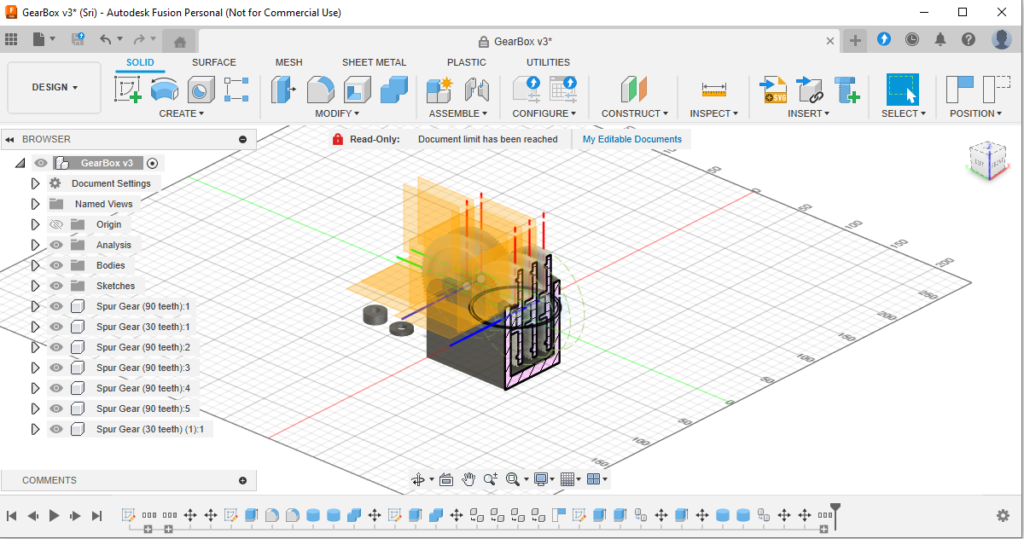Expand the Spur Gear (90 teeth):2 node

(35, 347)
